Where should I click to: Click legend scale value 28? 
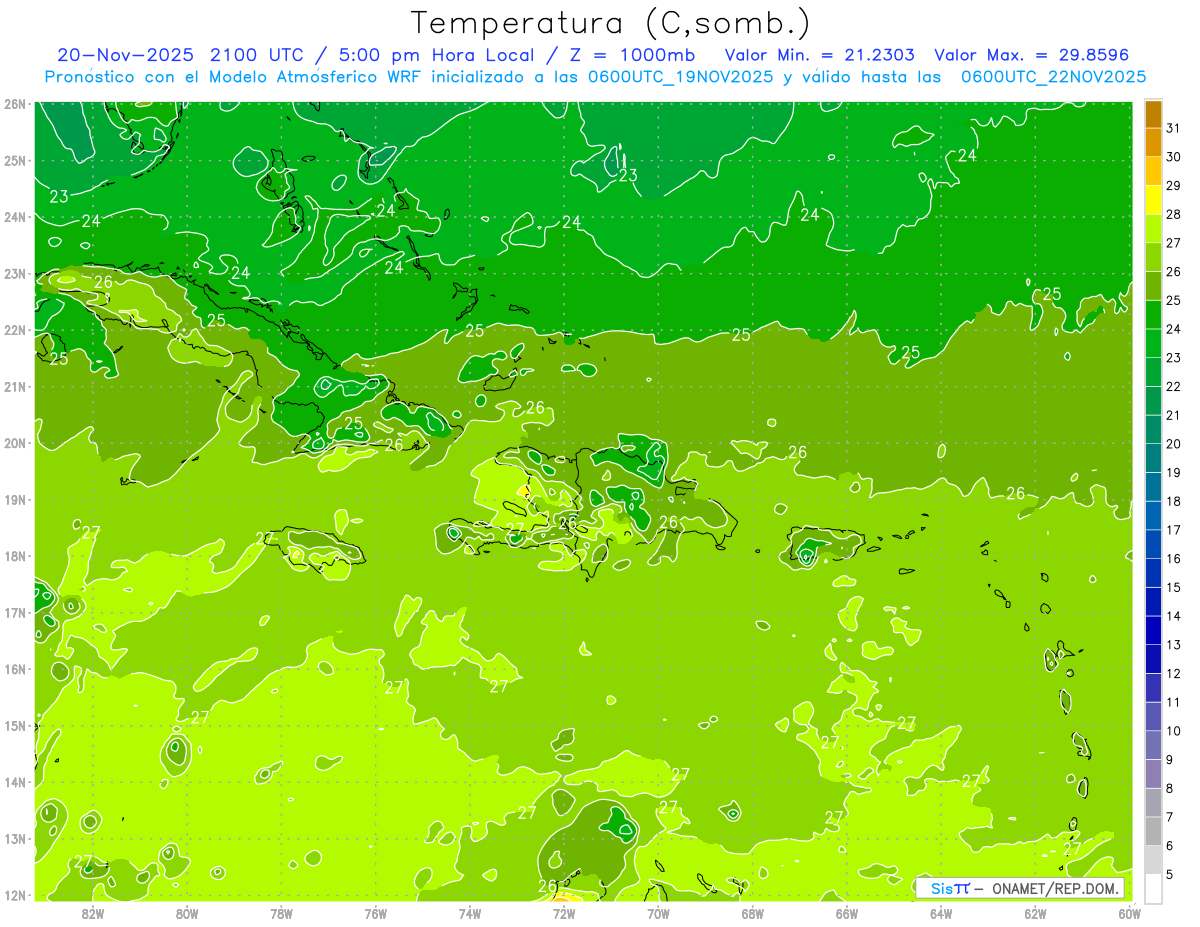coord(1174,214)
